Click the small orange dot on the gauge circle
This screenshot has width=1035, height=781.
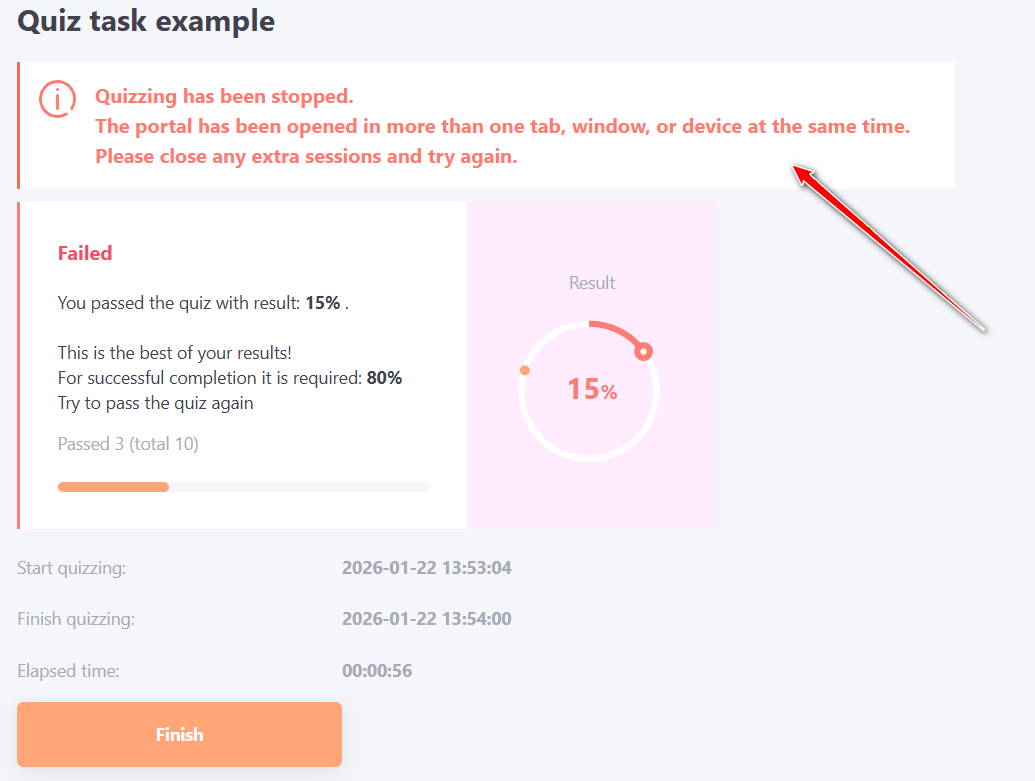click(x=524, y=370)
